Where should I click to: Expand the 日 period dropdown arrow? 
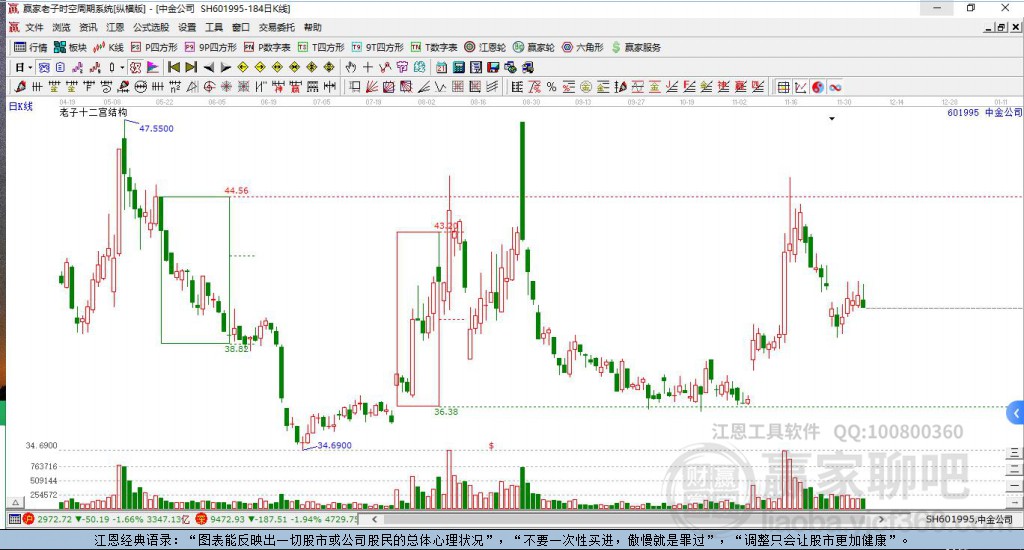[x=30, y=67]
